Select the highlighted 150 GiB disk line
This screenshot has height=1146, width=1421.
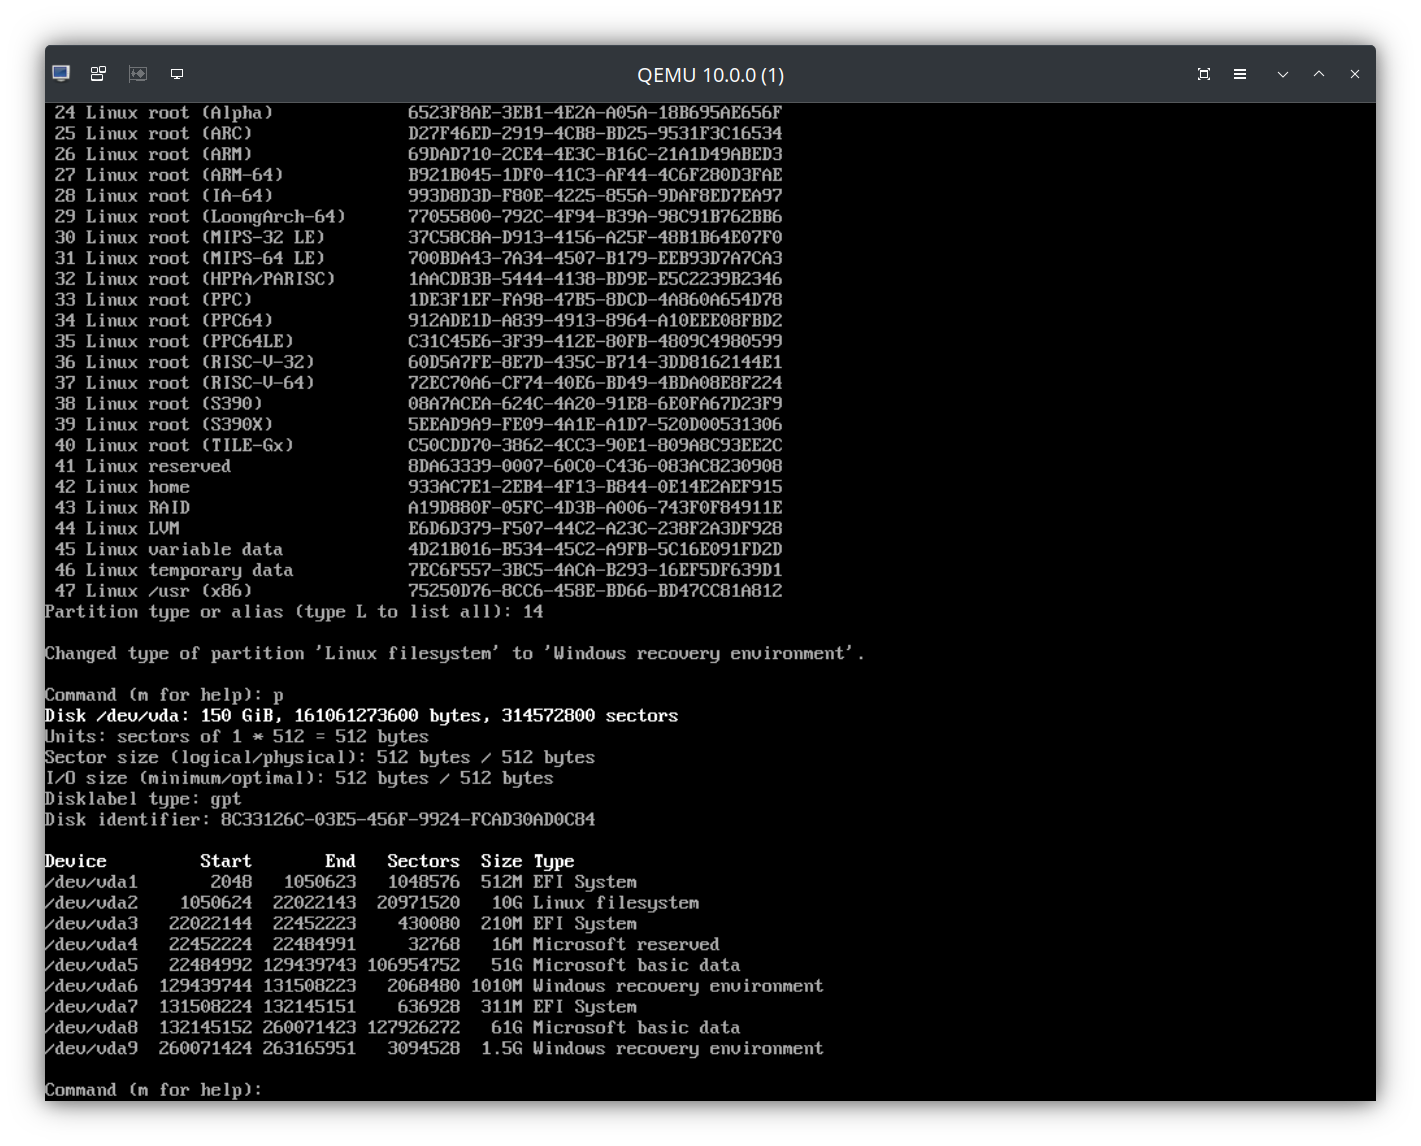[360, 715]
